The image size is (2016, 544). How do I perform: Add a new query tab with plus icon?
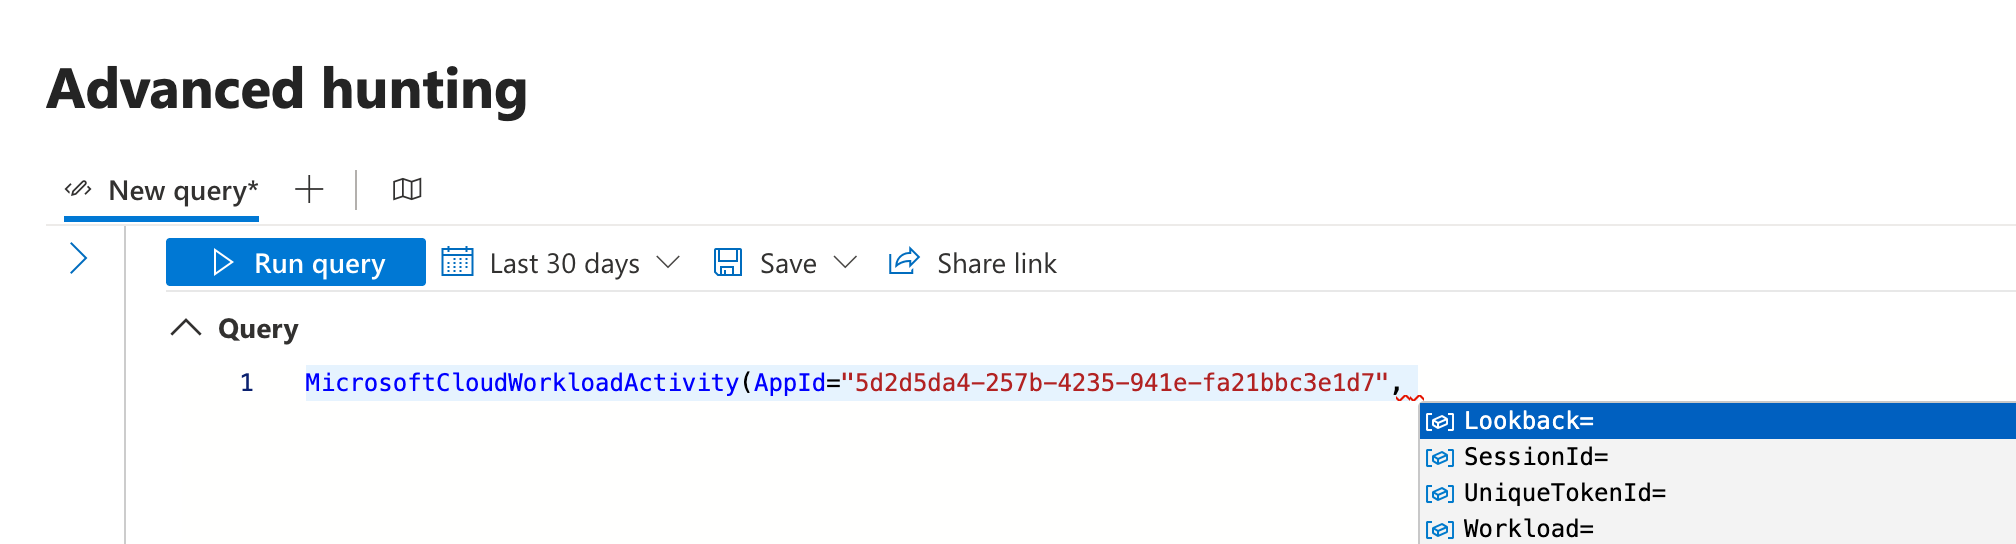tap(309, 189)
